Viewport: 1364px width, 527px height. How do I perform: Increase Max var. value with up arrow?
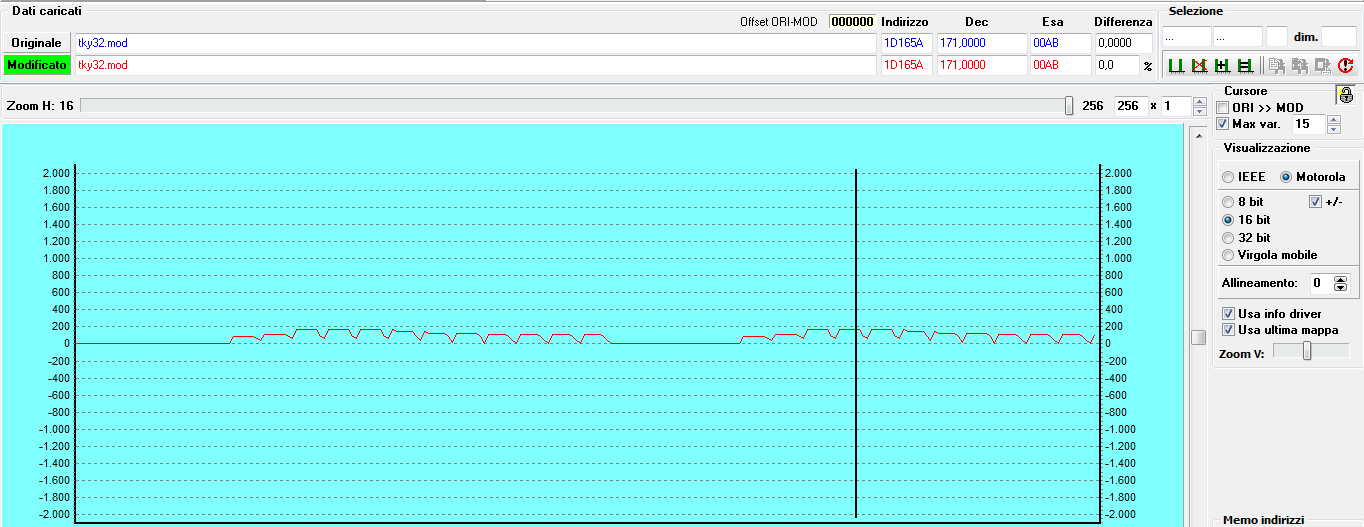point(1333,119)
